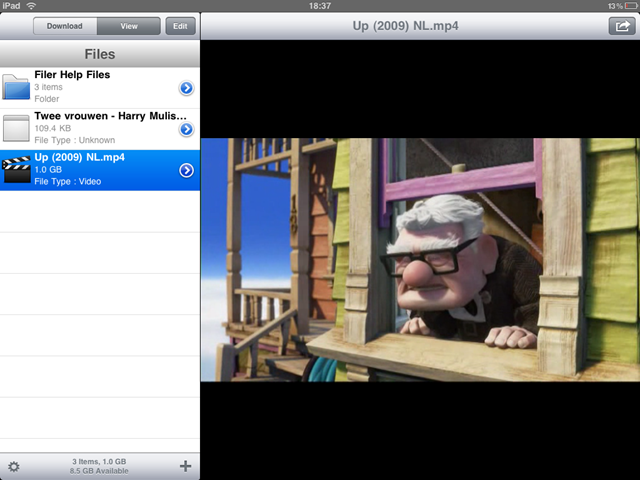
Task: Open the share export icon
Action: pos(620,27)
